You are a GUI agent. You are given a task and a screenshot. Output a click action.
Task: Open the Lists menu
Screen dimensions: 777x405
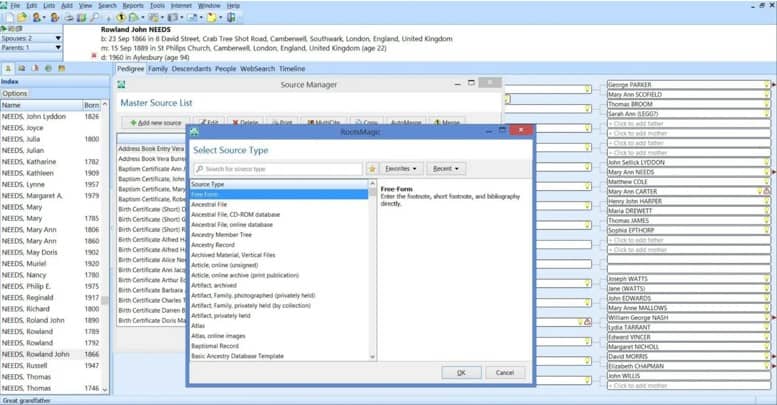click(49, 5)
